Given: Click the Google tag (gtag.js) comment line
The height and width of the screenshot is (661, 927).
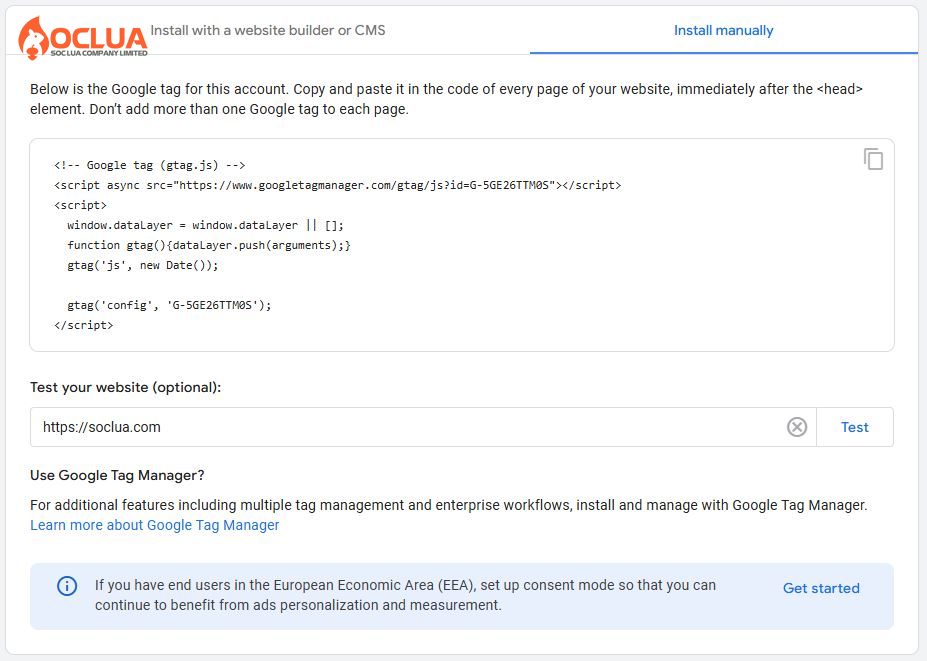Looking at the screenshot, I should 150,165.
